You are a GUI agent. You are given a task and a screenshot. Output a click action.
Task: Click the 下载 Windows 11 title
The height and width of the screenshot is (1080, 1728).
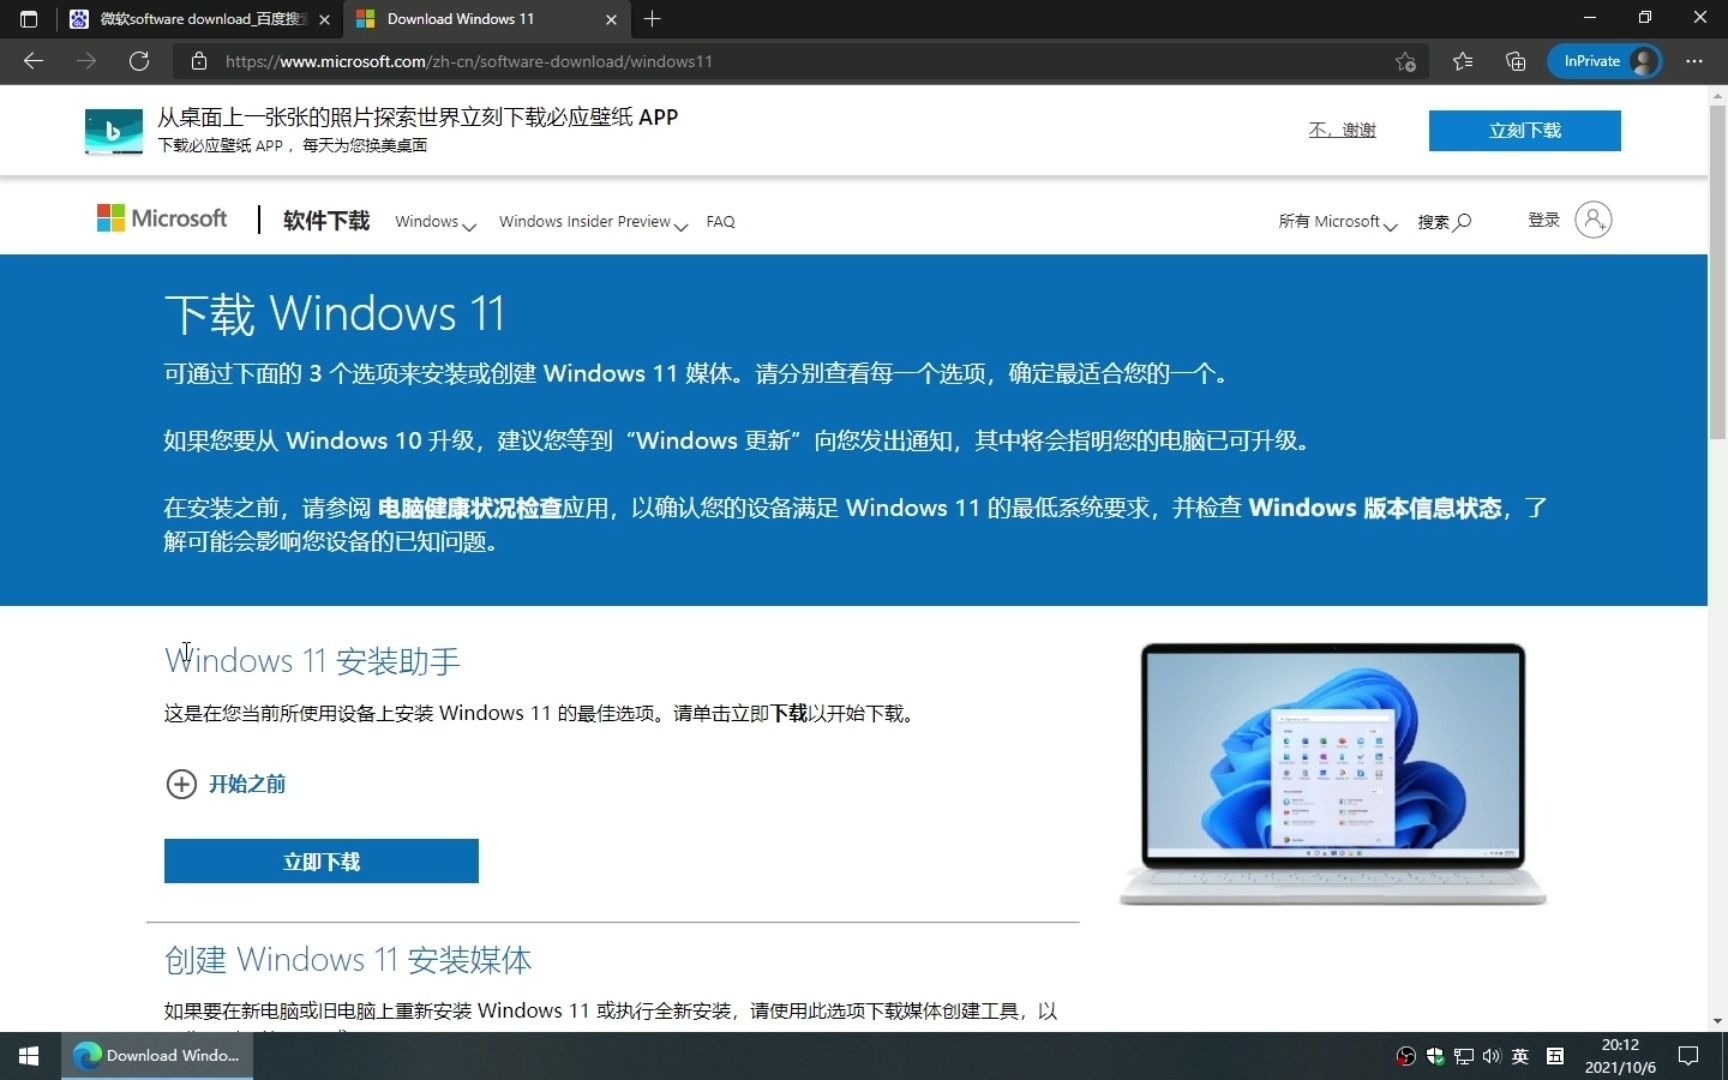point(335,313)
